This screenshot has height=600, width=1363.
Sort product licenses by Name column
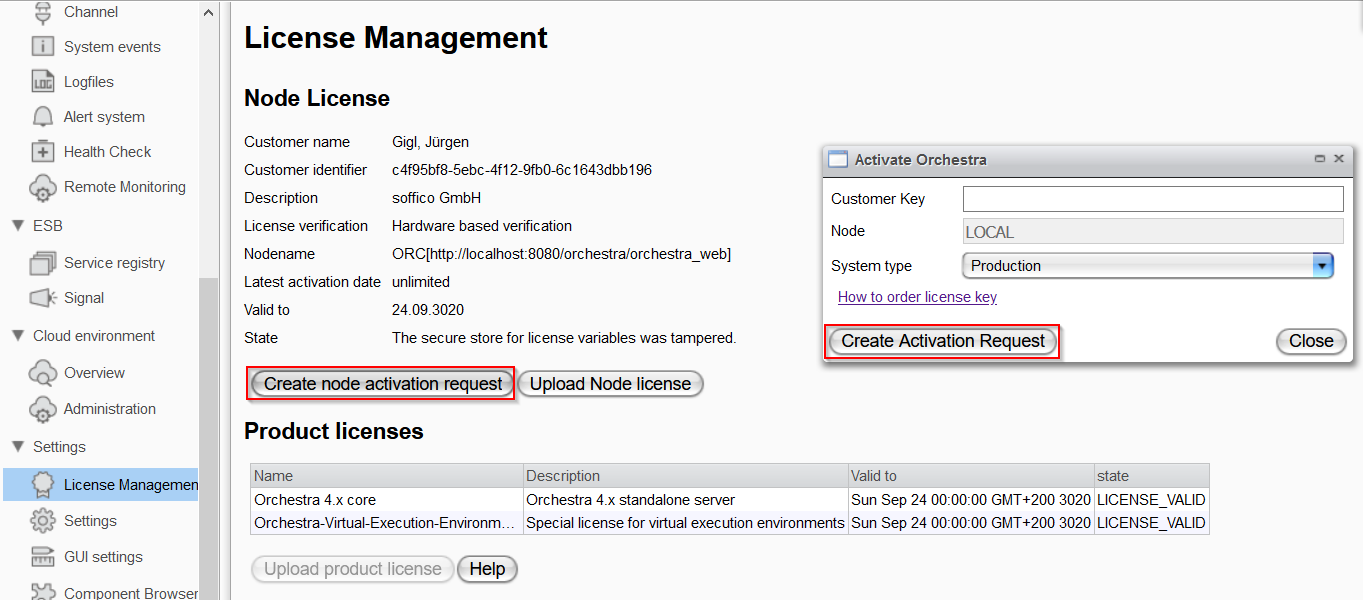[x=387, y=476]
